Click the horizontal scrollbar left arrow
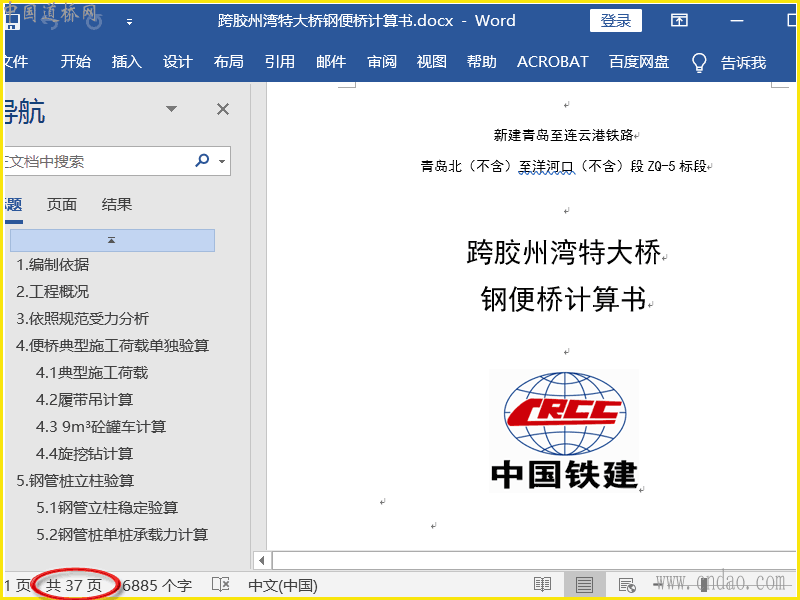Viewport: 800px width, 600px height. 262,561
